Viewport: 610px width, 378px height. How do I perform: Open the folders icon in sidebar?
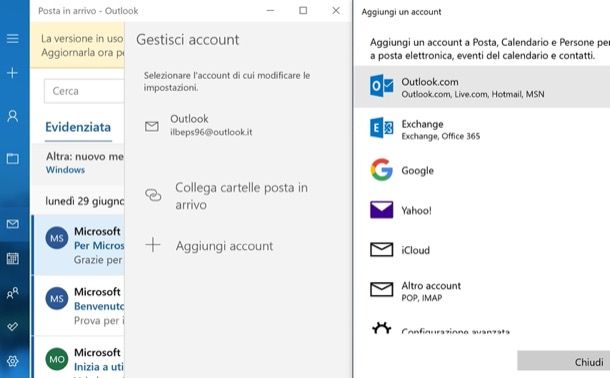(12, 158)
